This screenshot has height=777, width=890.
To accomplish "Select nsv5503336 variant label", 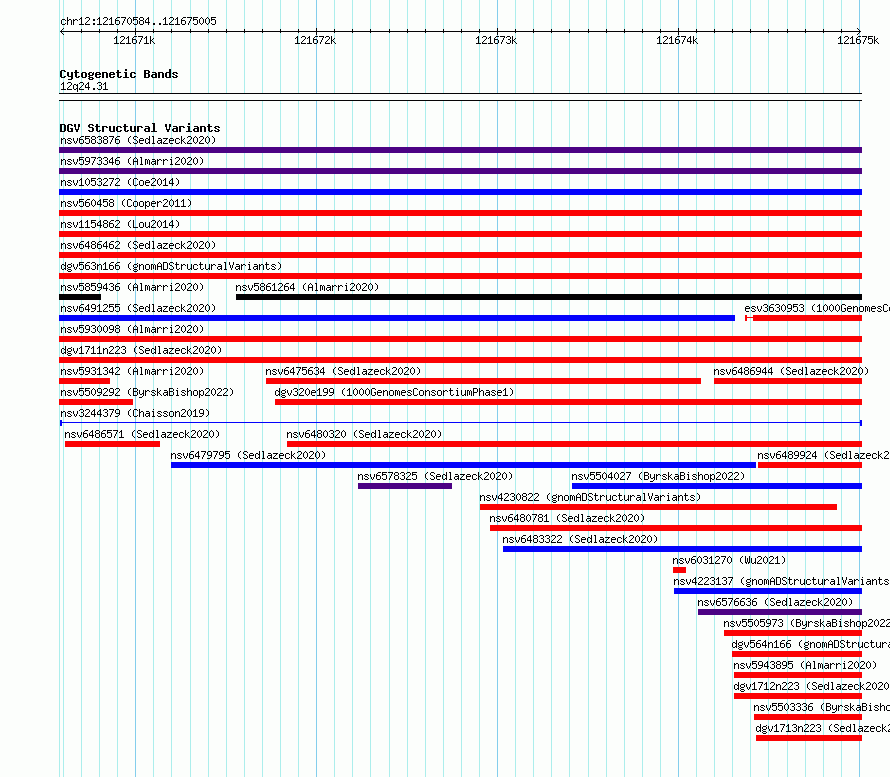I will coord(821,707).
